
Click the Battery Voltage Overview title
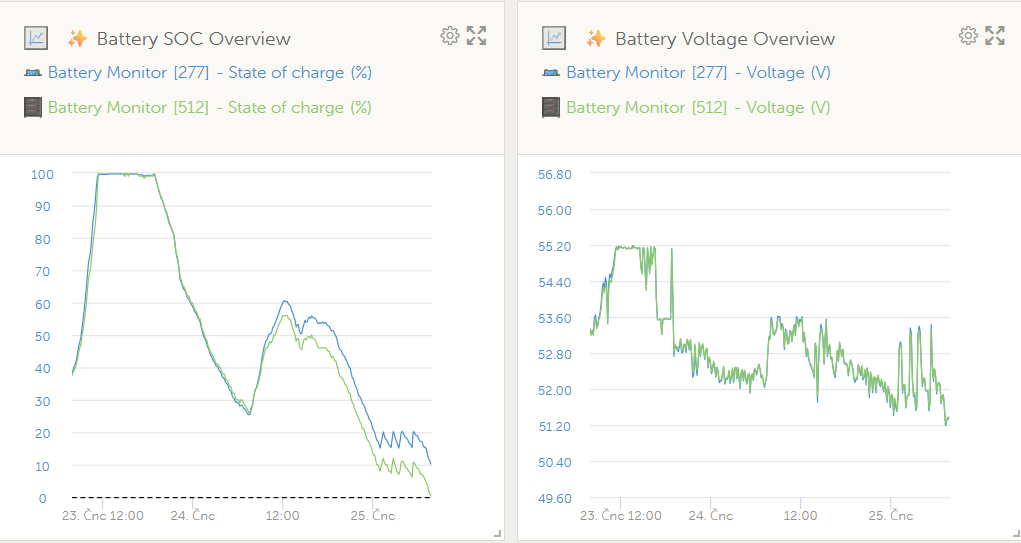(724, 39)
